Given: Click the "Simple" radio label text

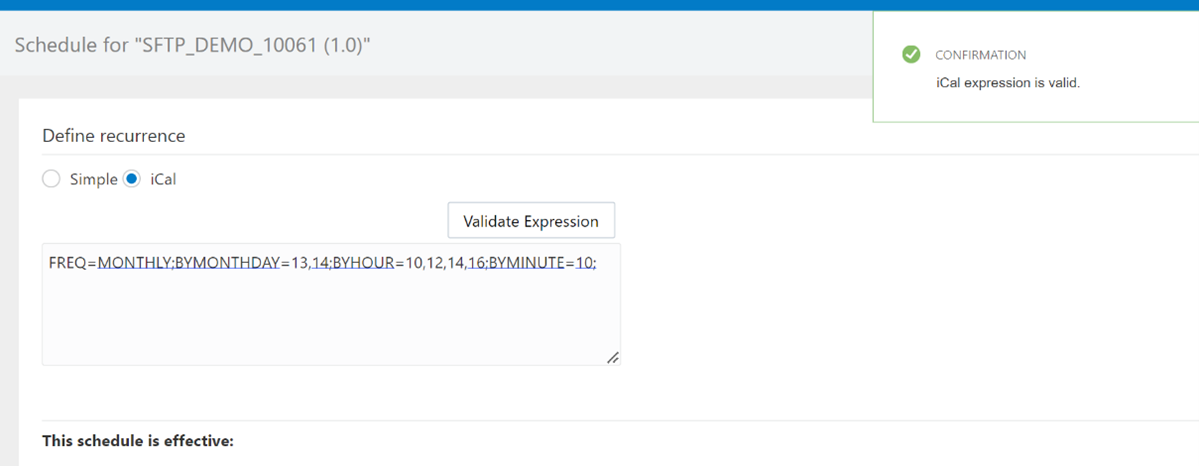Looking at the screenshot, I should tap(93, 180).
